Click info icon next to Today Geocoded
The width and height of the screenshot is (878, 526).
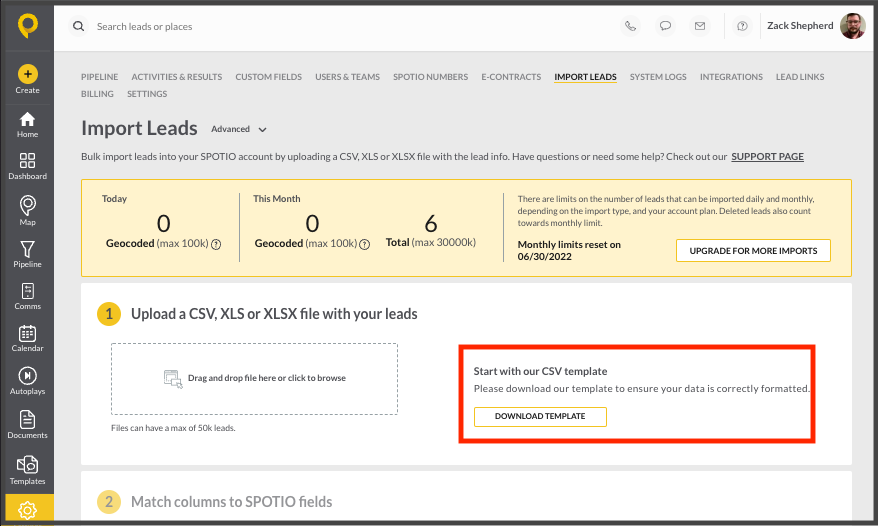[216, 244]
